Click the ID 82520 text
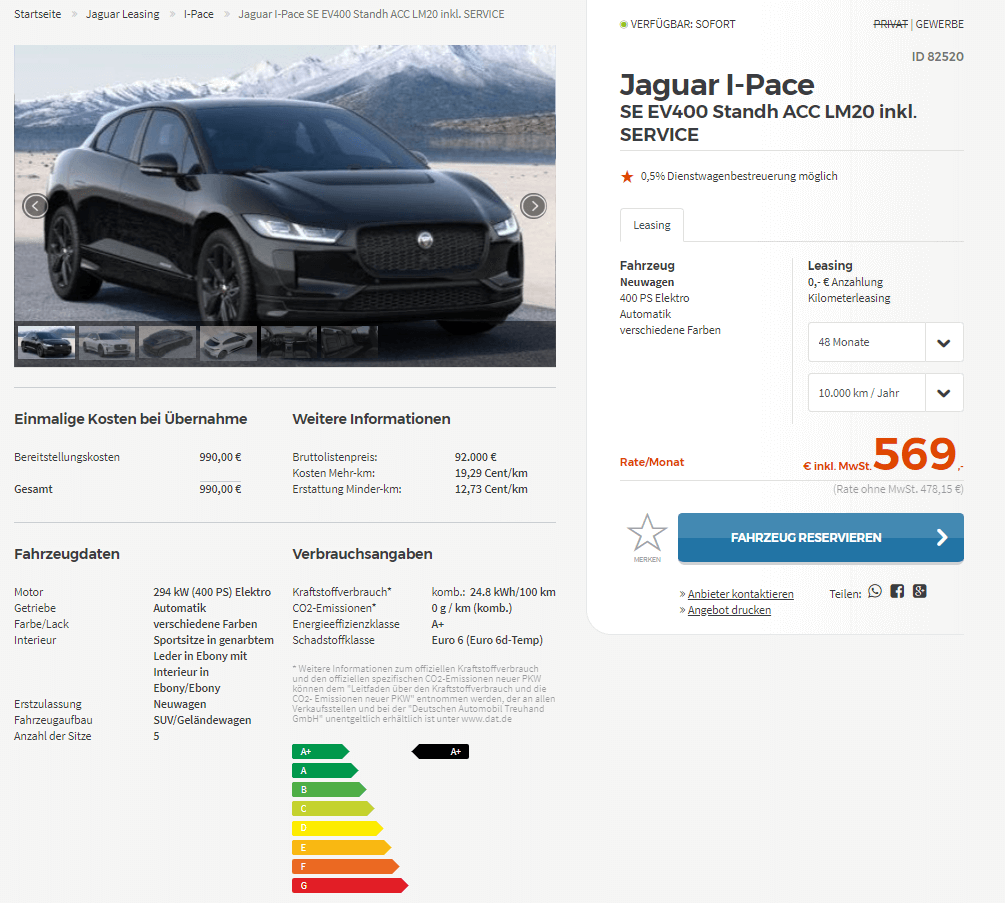This screenshot has width=1005, height=903. coord(938,56)
